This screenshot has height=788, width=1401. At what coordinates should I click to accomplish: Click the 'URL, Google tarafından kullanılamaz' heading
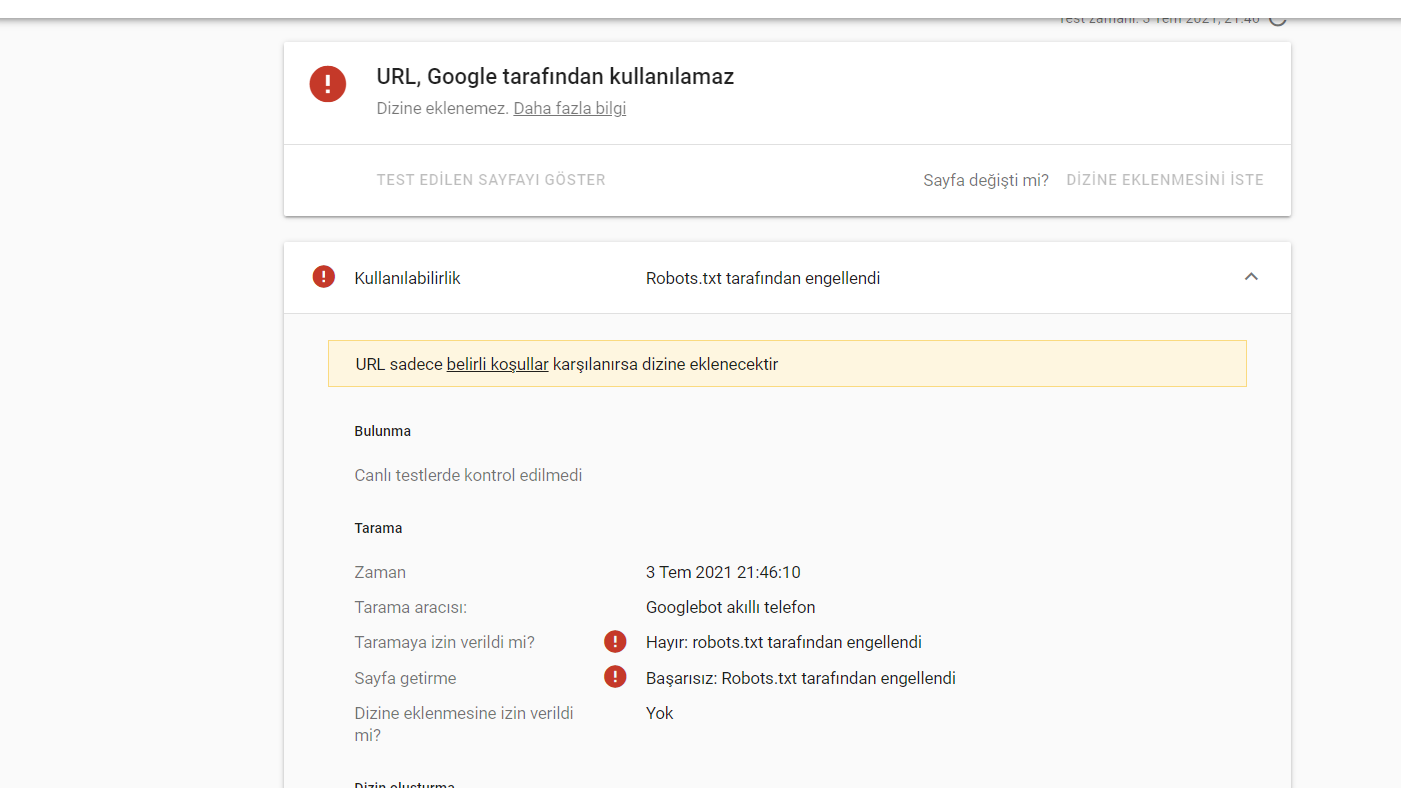(555, 77)
